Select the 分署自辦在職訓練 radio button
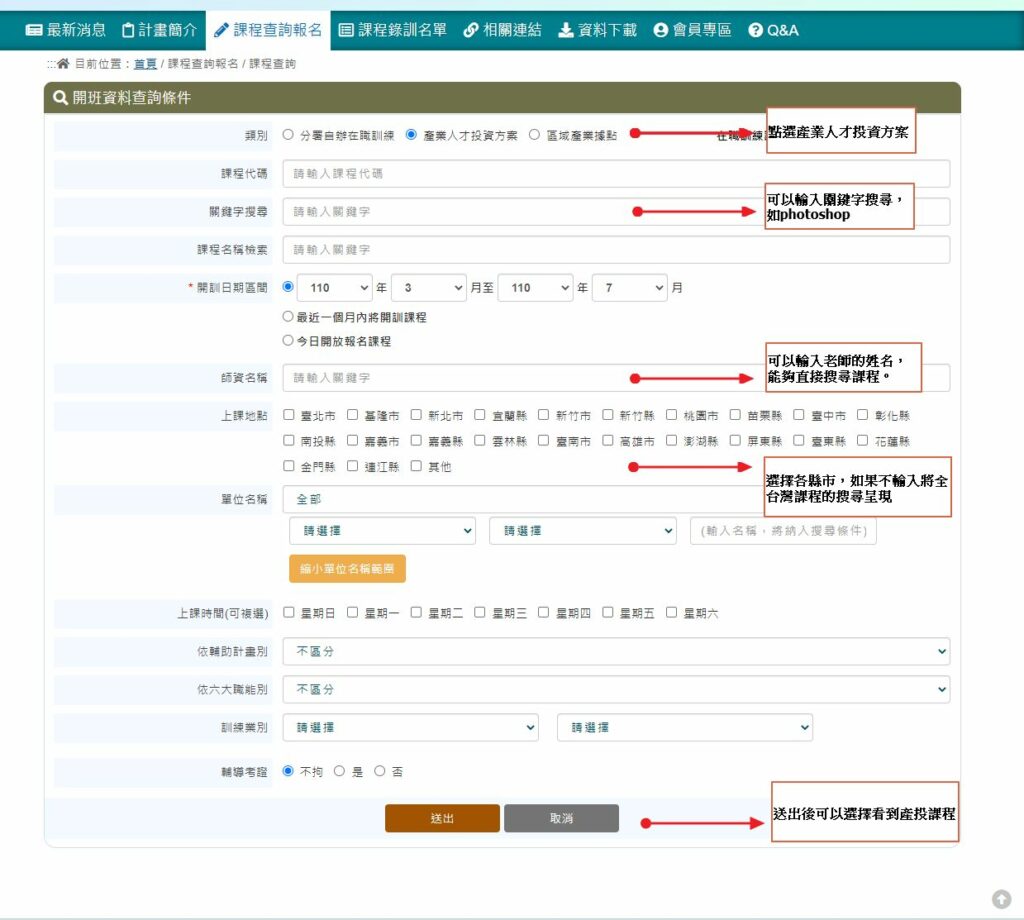1024x920 pixels. click(x=289, y=135)
